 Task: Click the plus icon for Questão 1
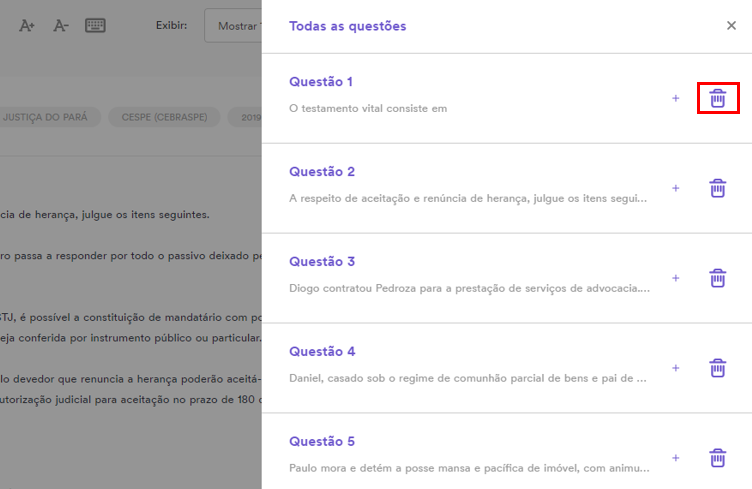[x=675, y=98]
